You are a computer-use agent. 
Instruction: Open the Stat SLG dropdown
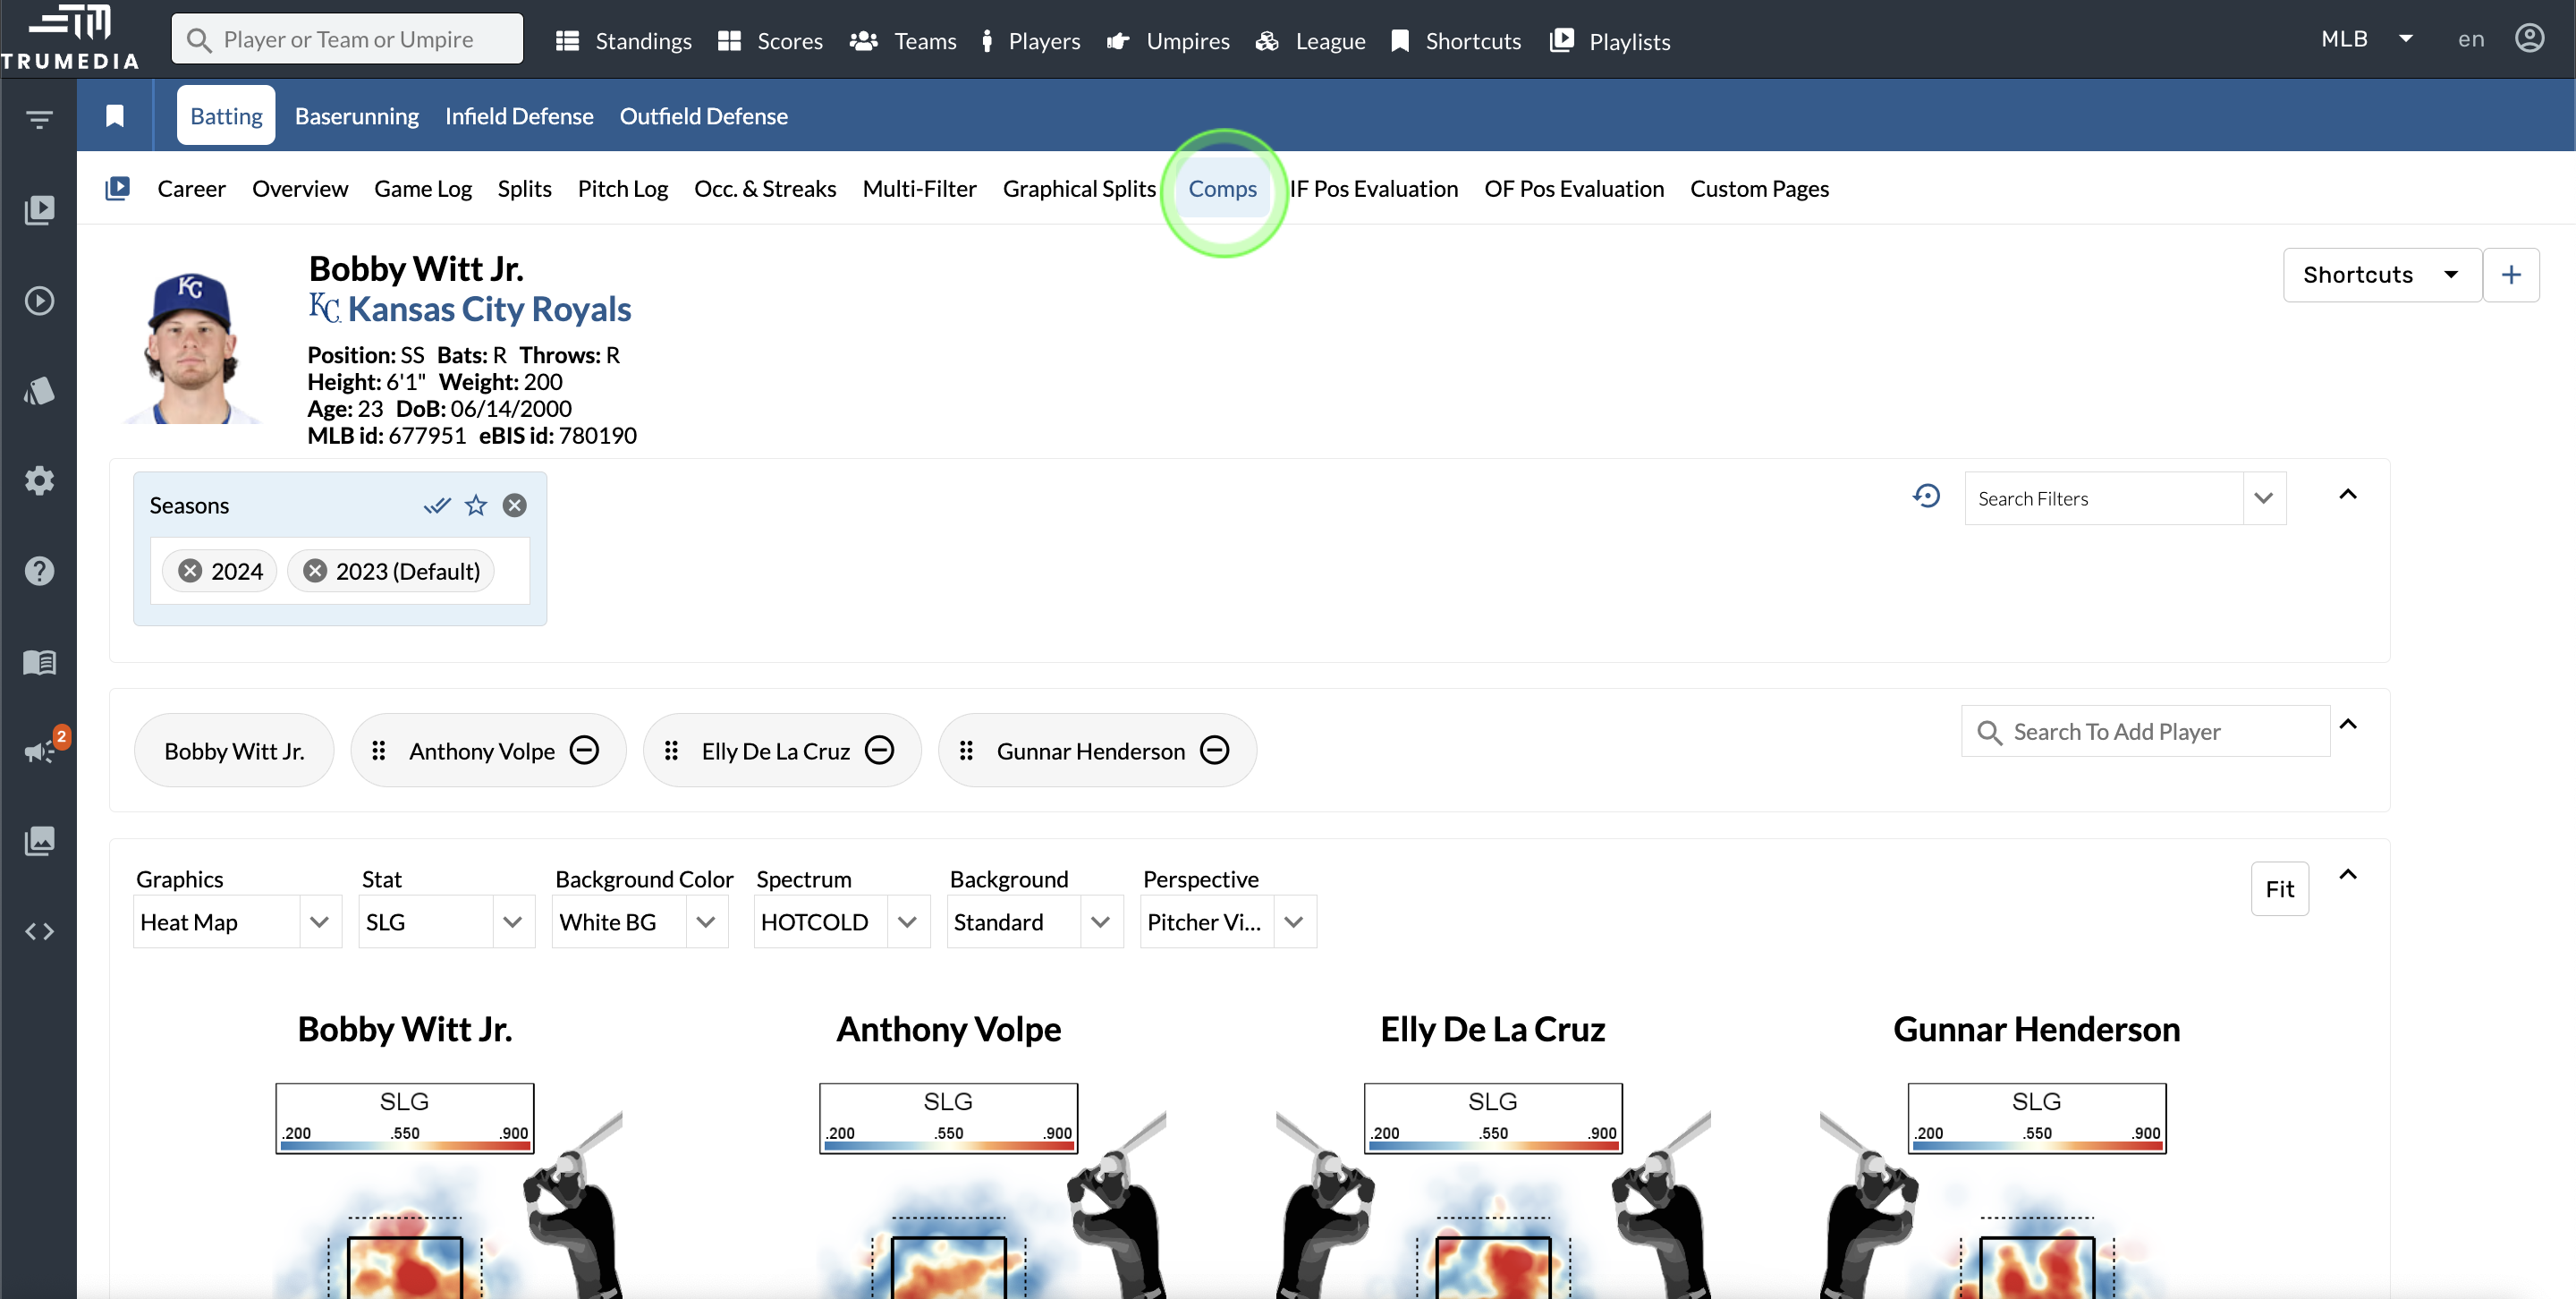(x=446, y=922)
